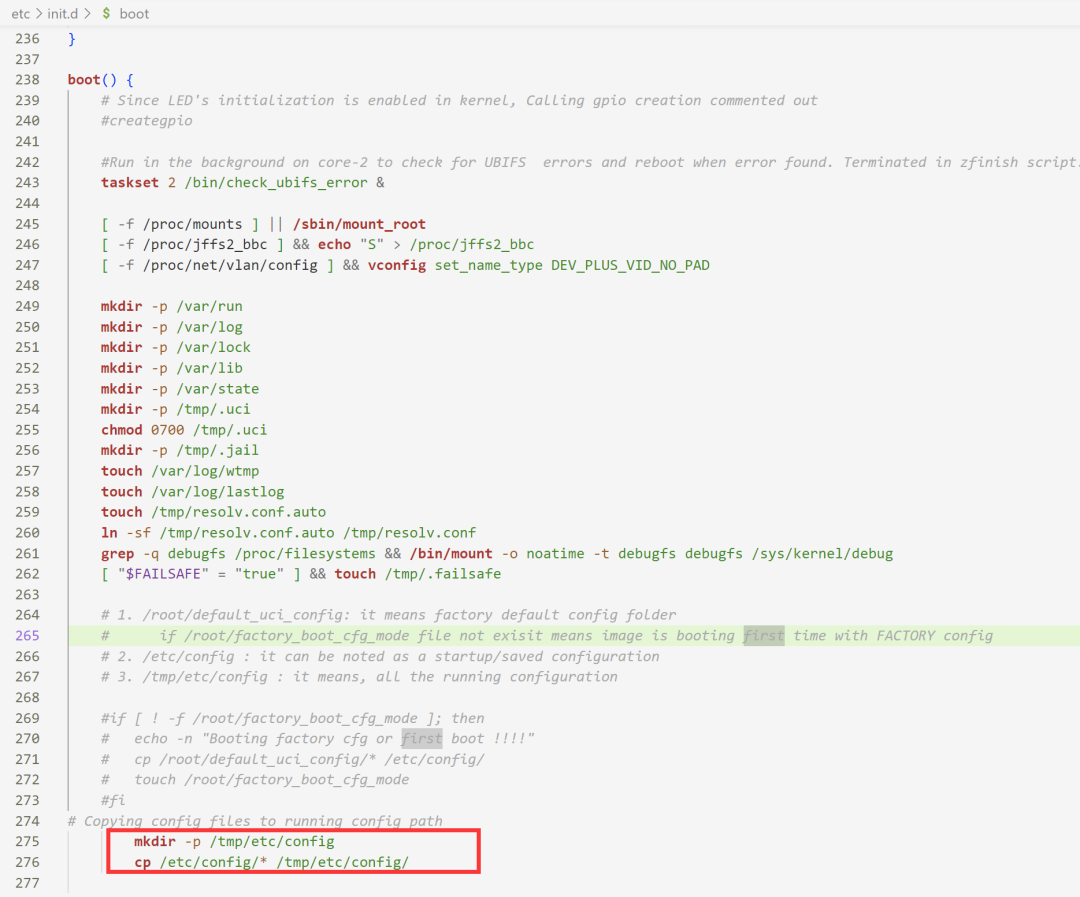Click '/bin/check_ubifs_error' path
Viewport: 1080px width, 897px height.
(x=276, y=183)
